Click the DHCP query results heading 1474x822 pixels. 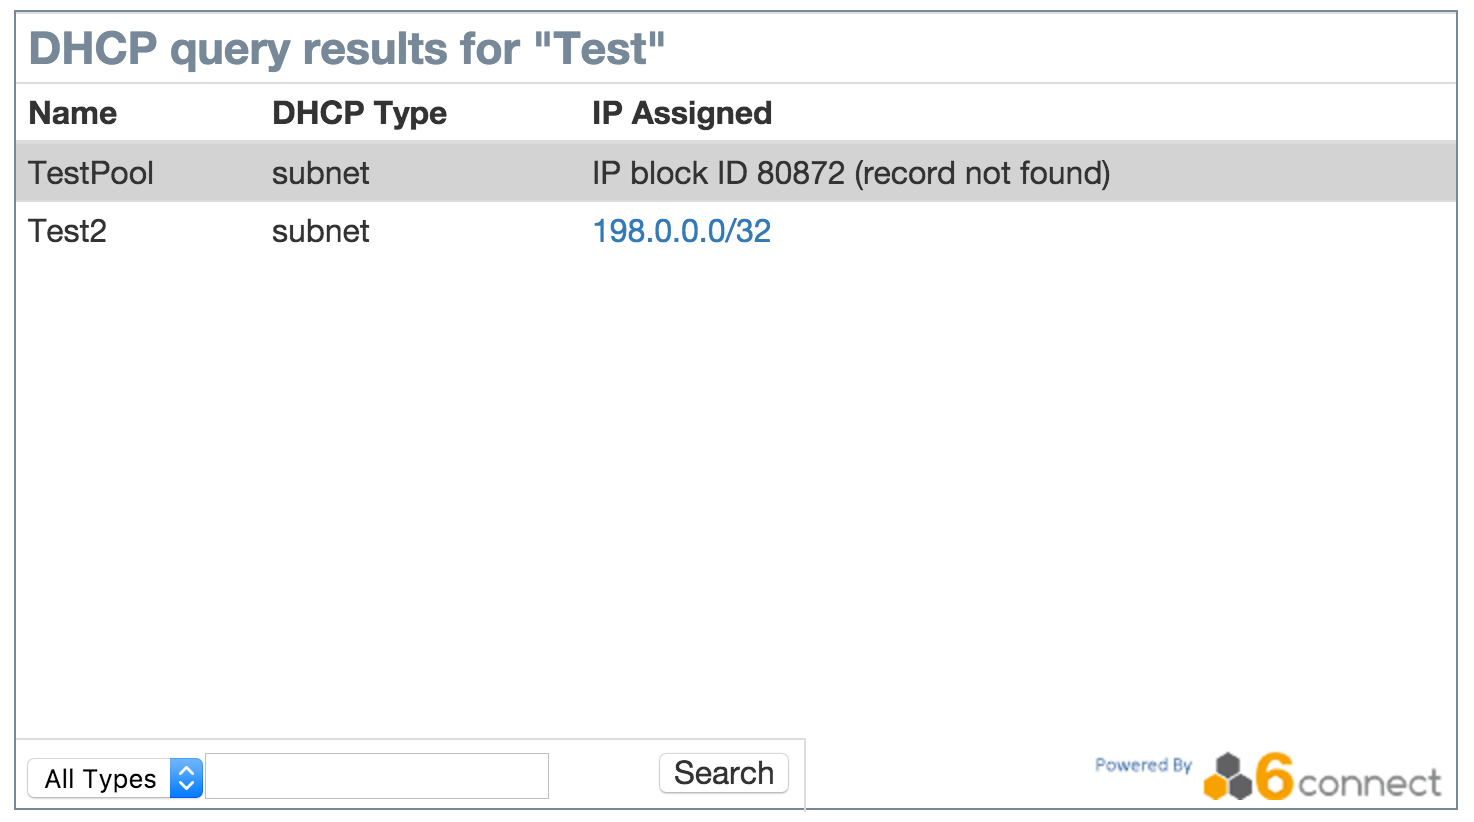(x=346, y=48)
